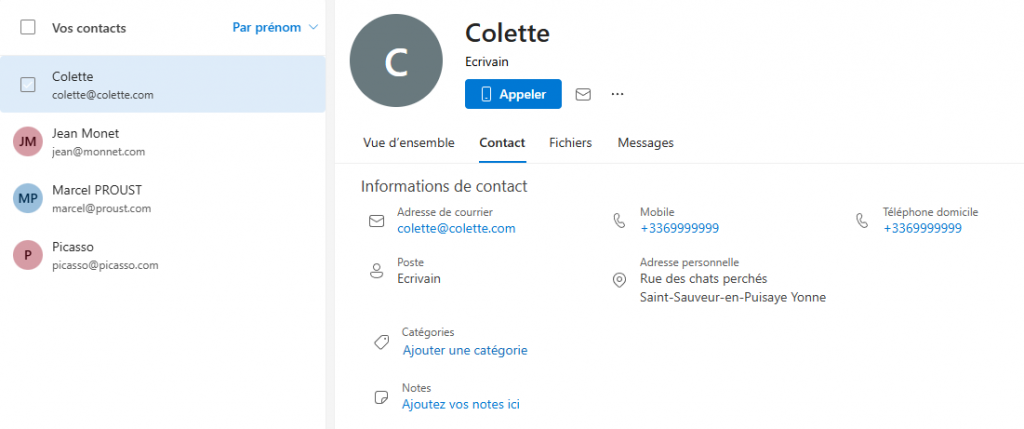The width and height of the screenshot is (1024, 429).
Task: Open the Fichiers tab
Action: (x=570, y=143)
